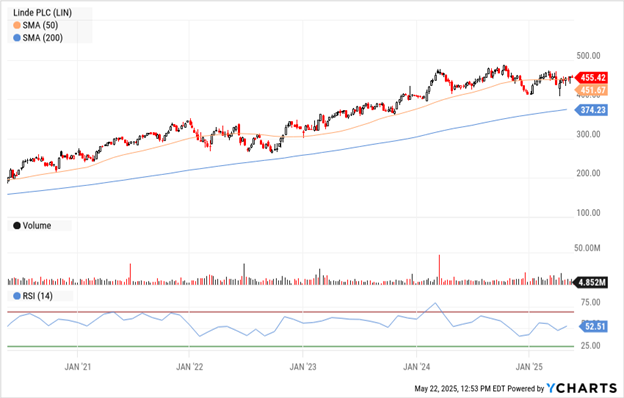Click the 300.00 price axis label
The height and width of the screenshot is (398, 624).
pyautogui.click(x=588, y=134)
